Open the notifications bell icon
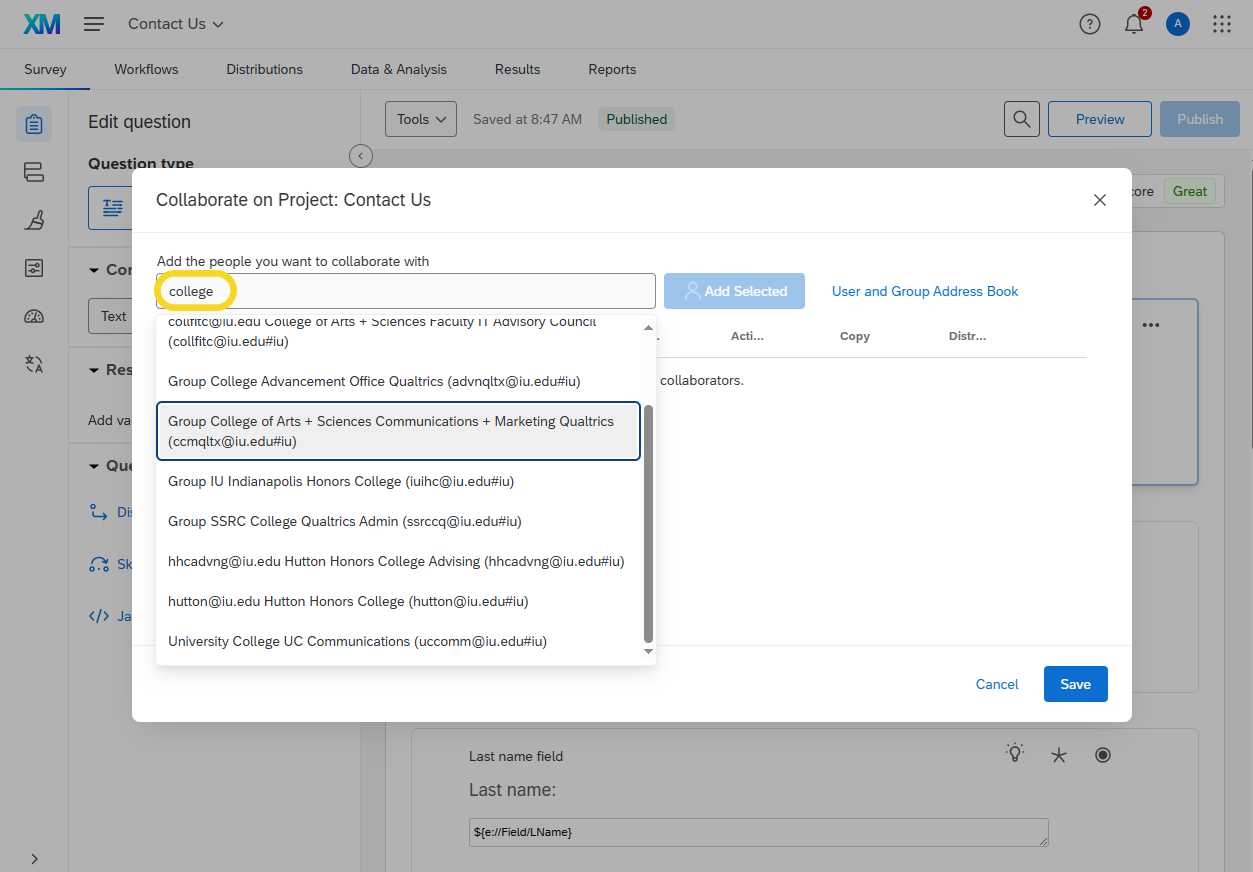 (x=1134, y=25)
